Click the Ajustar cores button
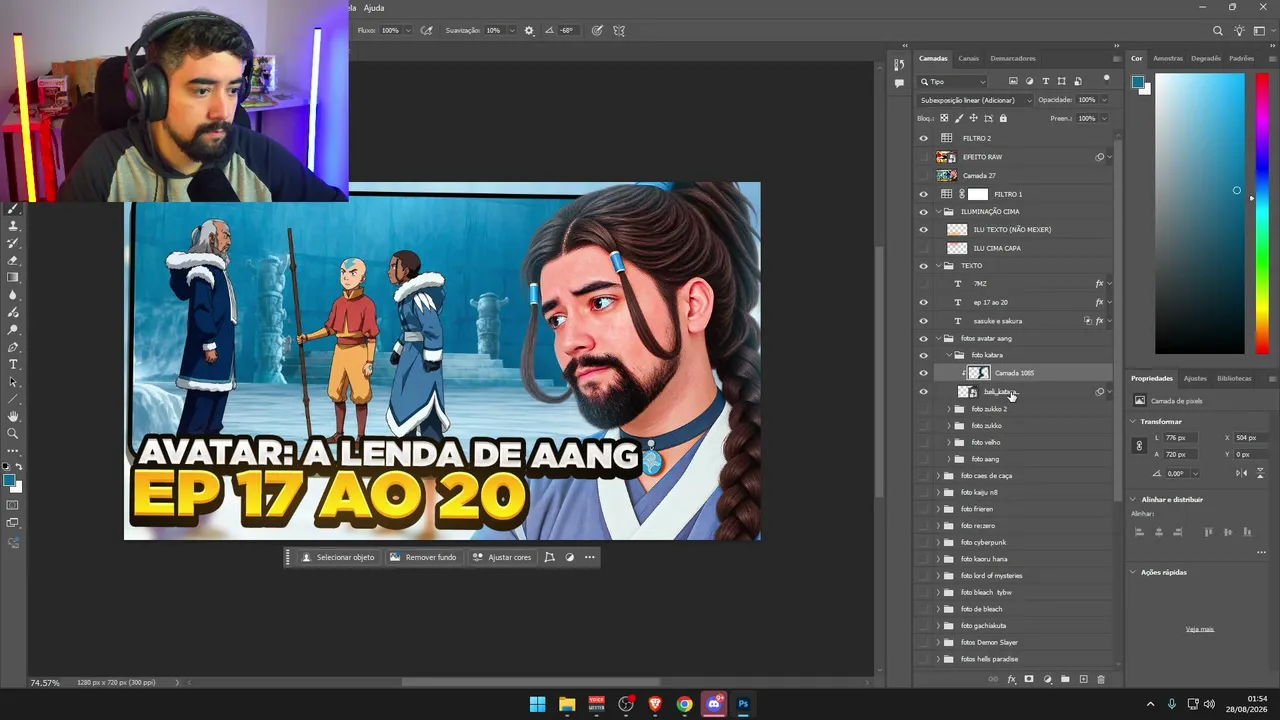This screenshot has width=1280, height=720. pyautogui.click(x=502, y=557)
